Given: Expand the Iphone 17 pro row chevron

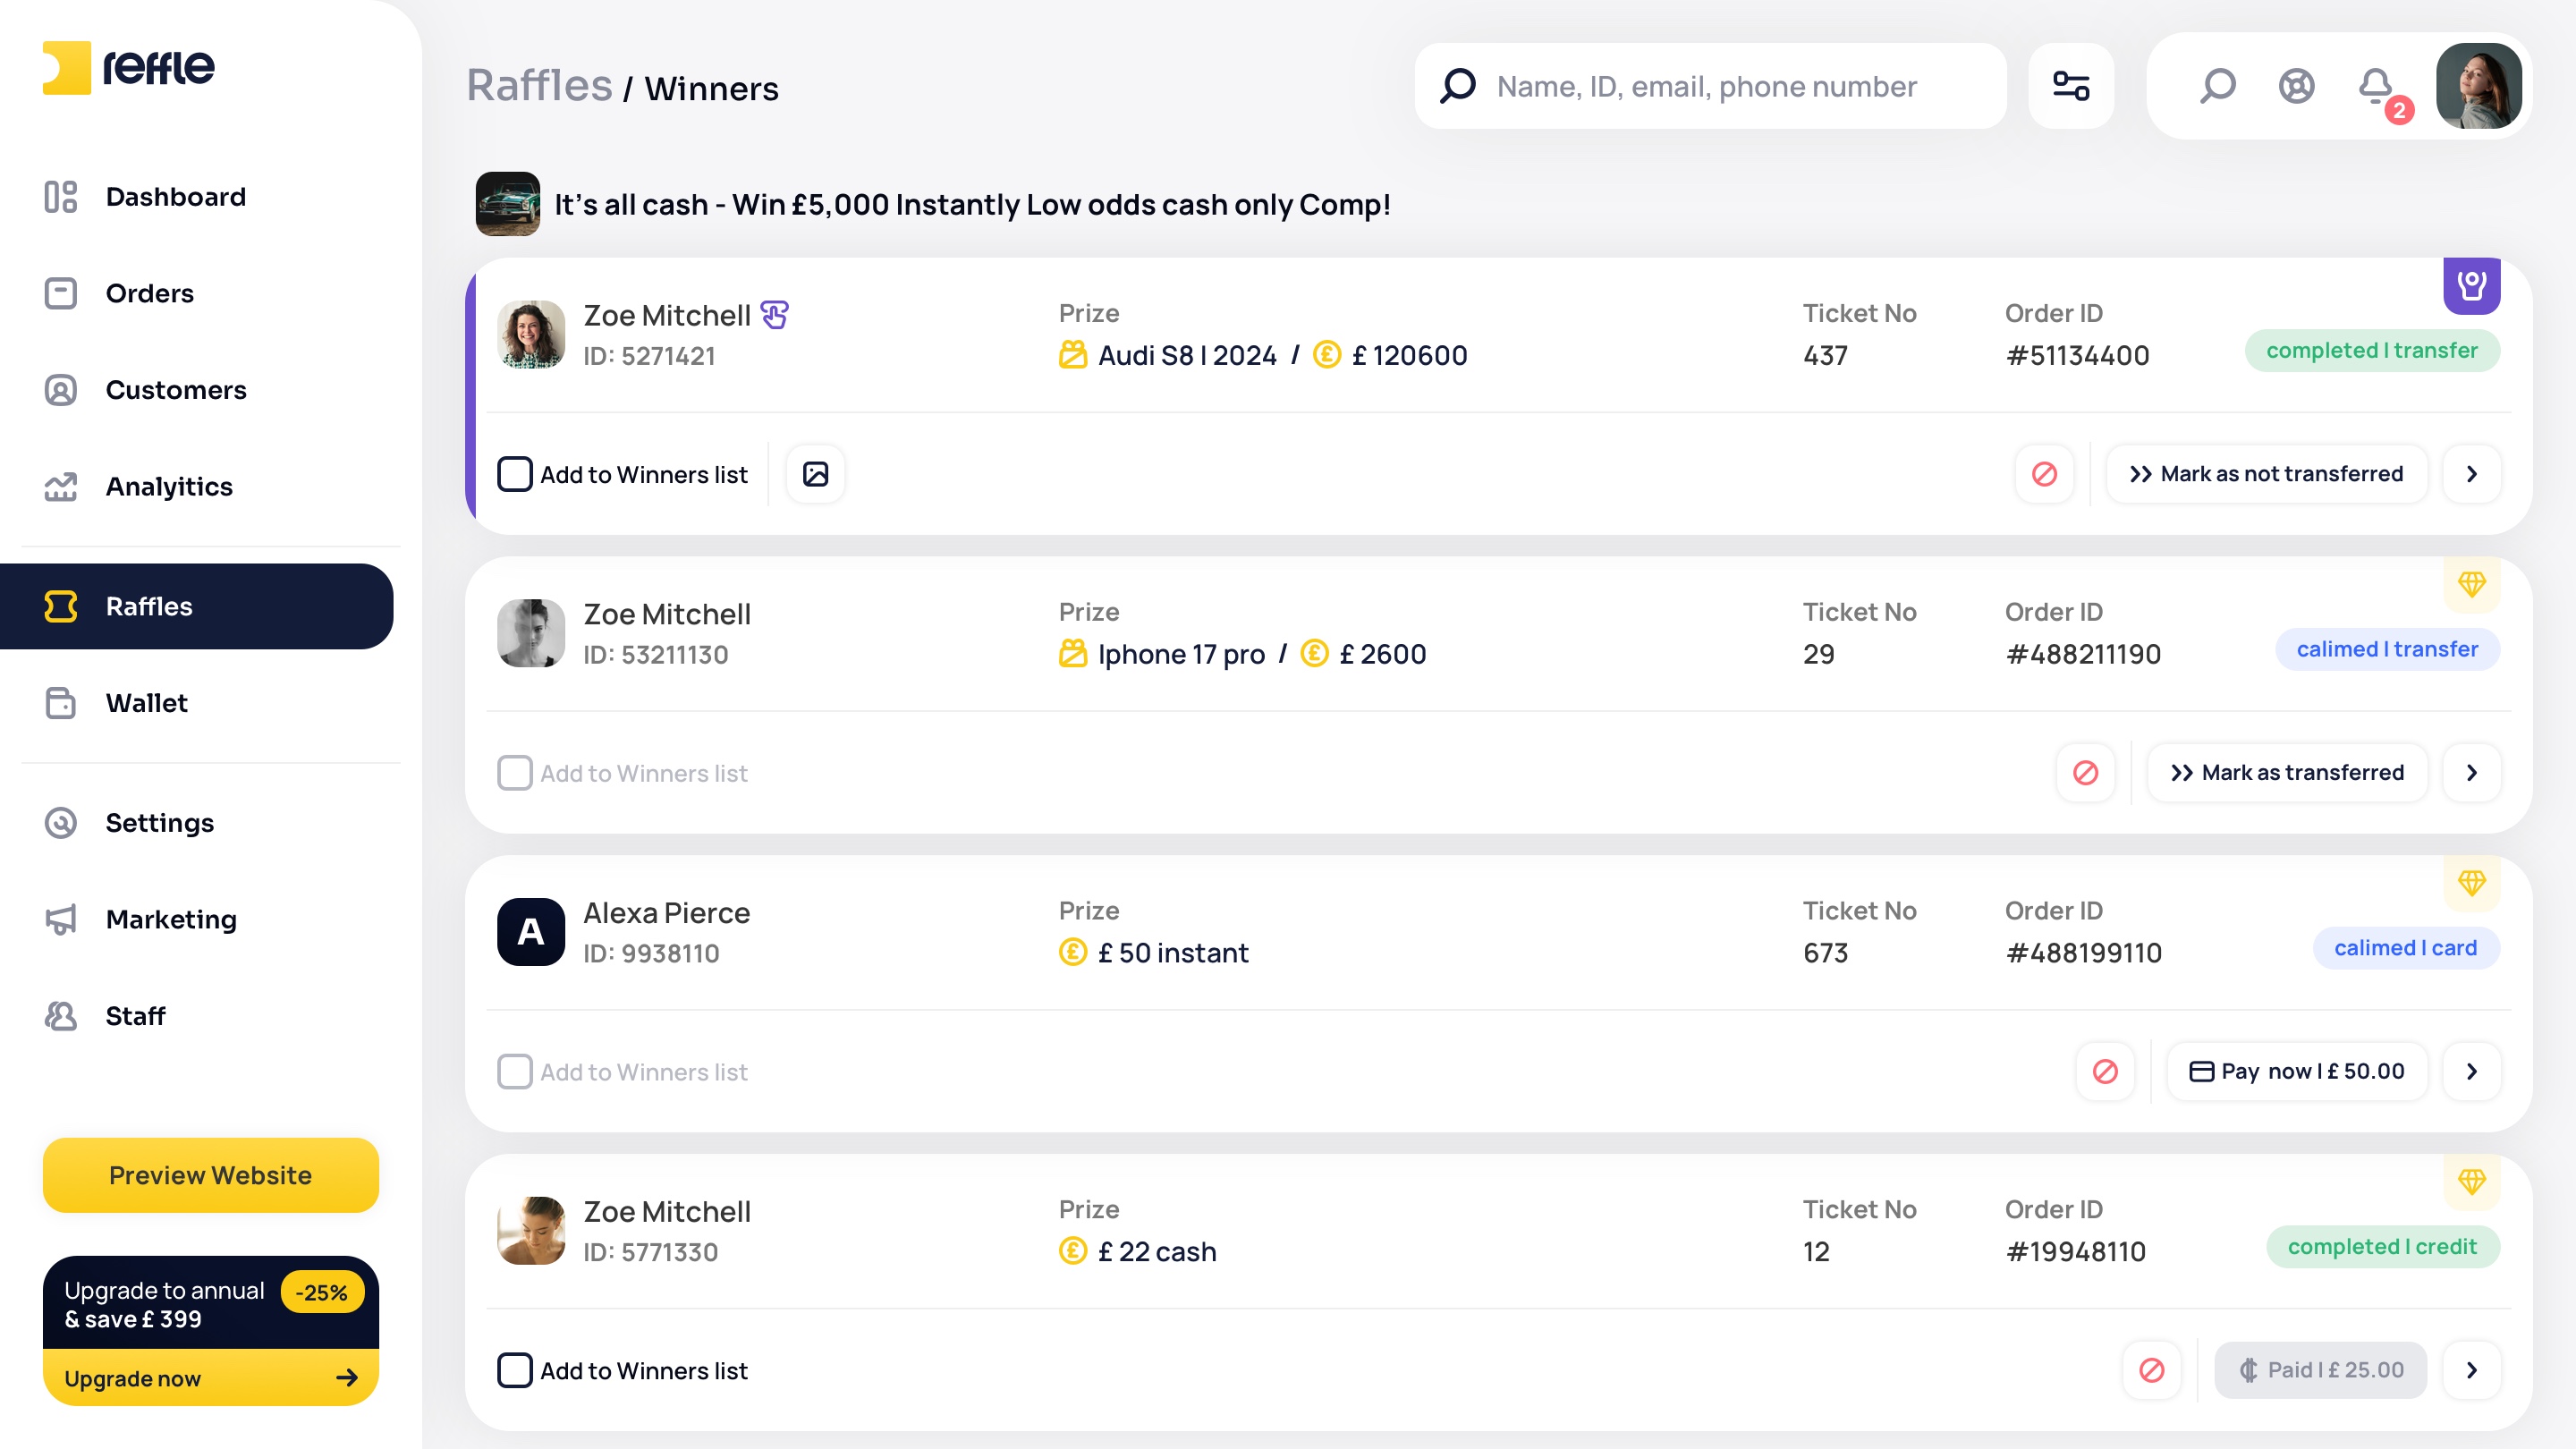Looking at the screenshot, I should click(x=2472, y=772).
